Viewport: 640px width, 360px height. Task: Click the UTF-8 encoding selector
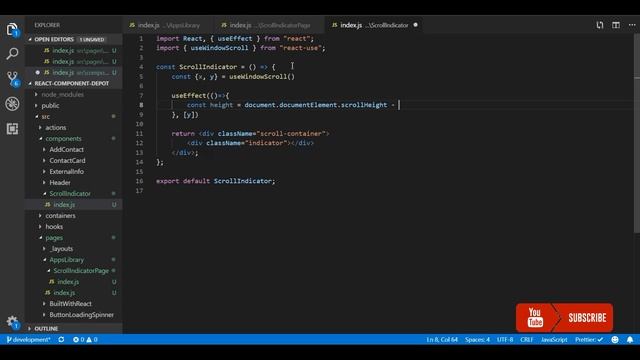point(505,340)
